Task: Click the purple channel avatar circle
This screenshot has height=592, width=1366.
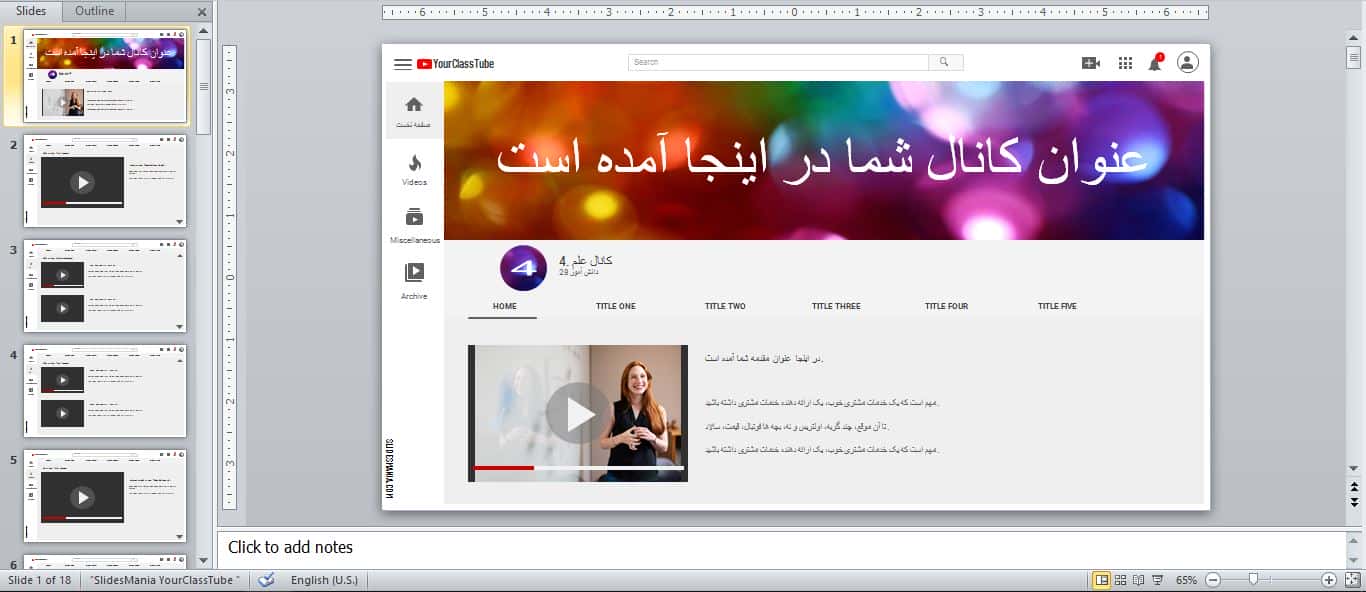Action: [x=523, y=268]
